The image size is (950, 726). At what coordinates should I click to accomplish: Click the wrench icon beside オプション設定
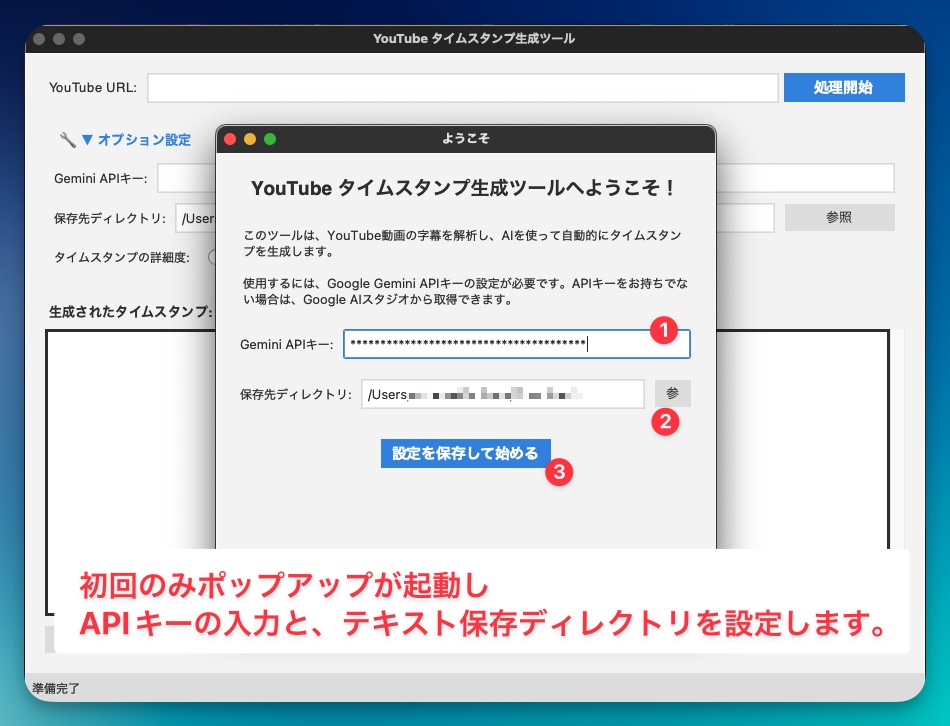tap(68, 140)
